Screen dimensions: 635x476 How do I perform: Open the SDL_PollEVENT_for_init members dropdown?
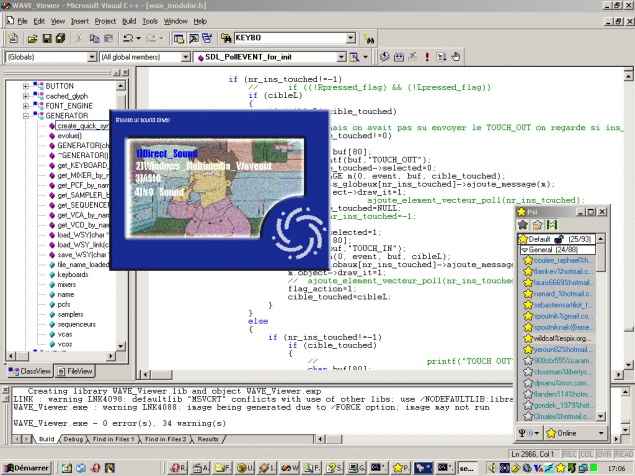[x=343, y=57]
